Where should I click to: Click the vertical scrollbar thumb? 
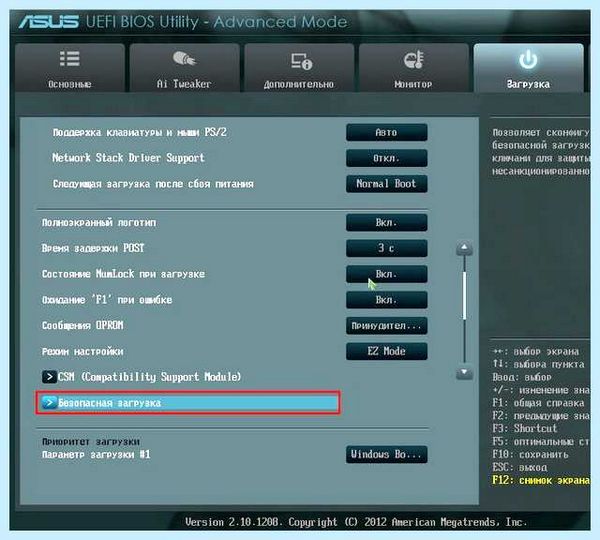464,295
